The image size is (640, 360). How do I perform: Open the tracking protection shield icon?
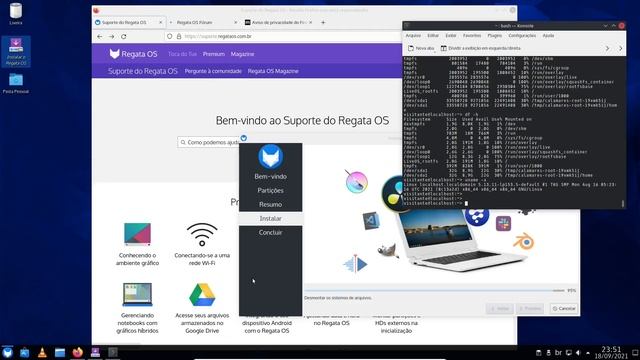point(170,36)
